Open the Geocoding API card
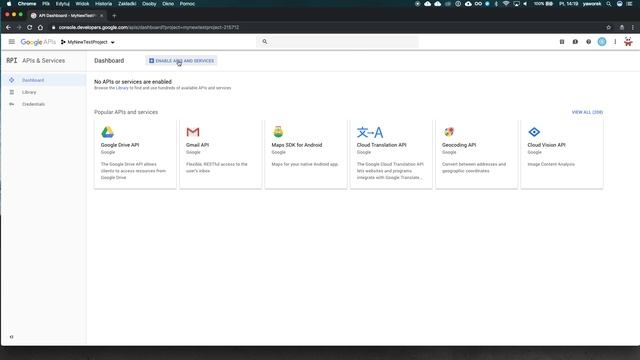The image size is (640, 360). 476,154
